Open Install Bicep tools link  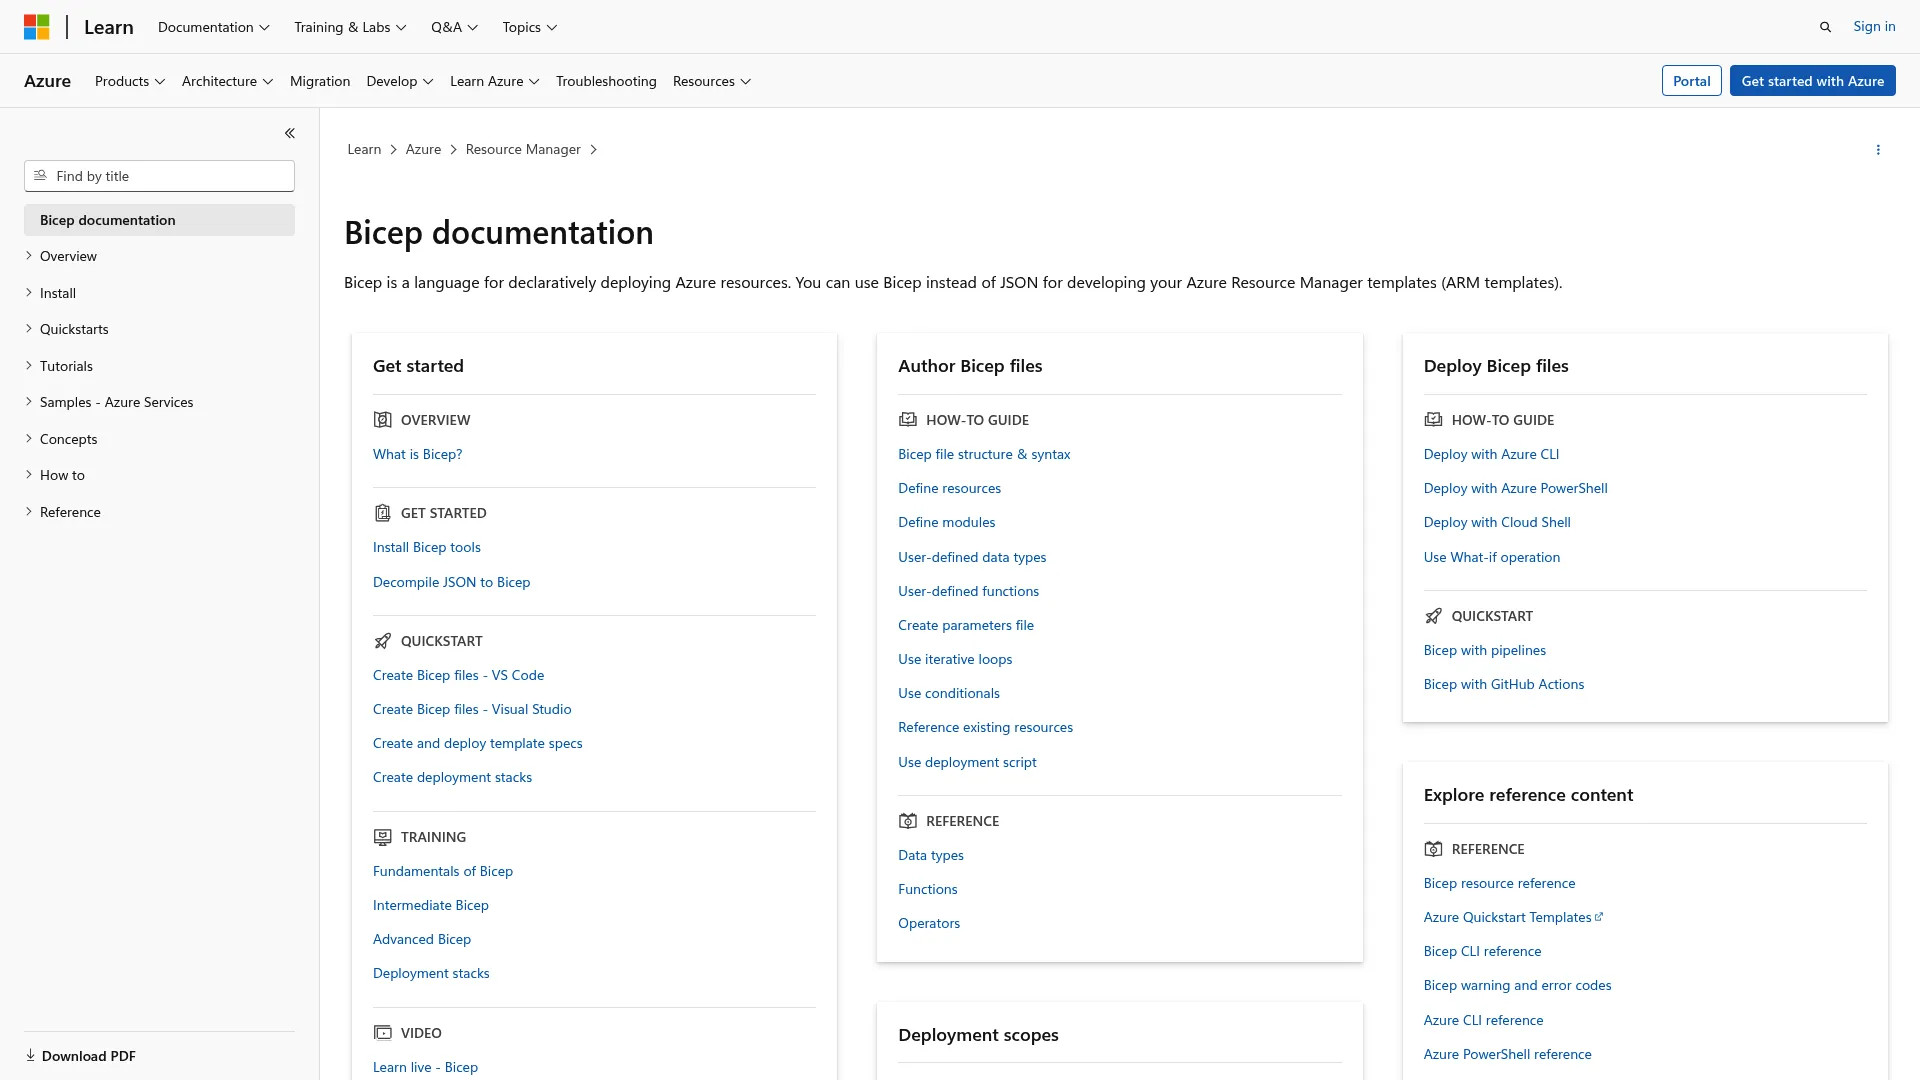[426, 547]
